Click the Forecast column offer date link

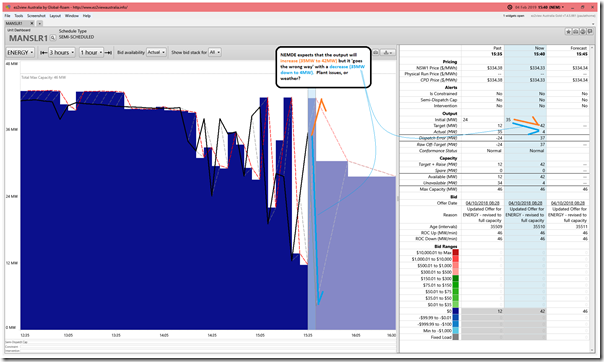(x=568, y=203)
